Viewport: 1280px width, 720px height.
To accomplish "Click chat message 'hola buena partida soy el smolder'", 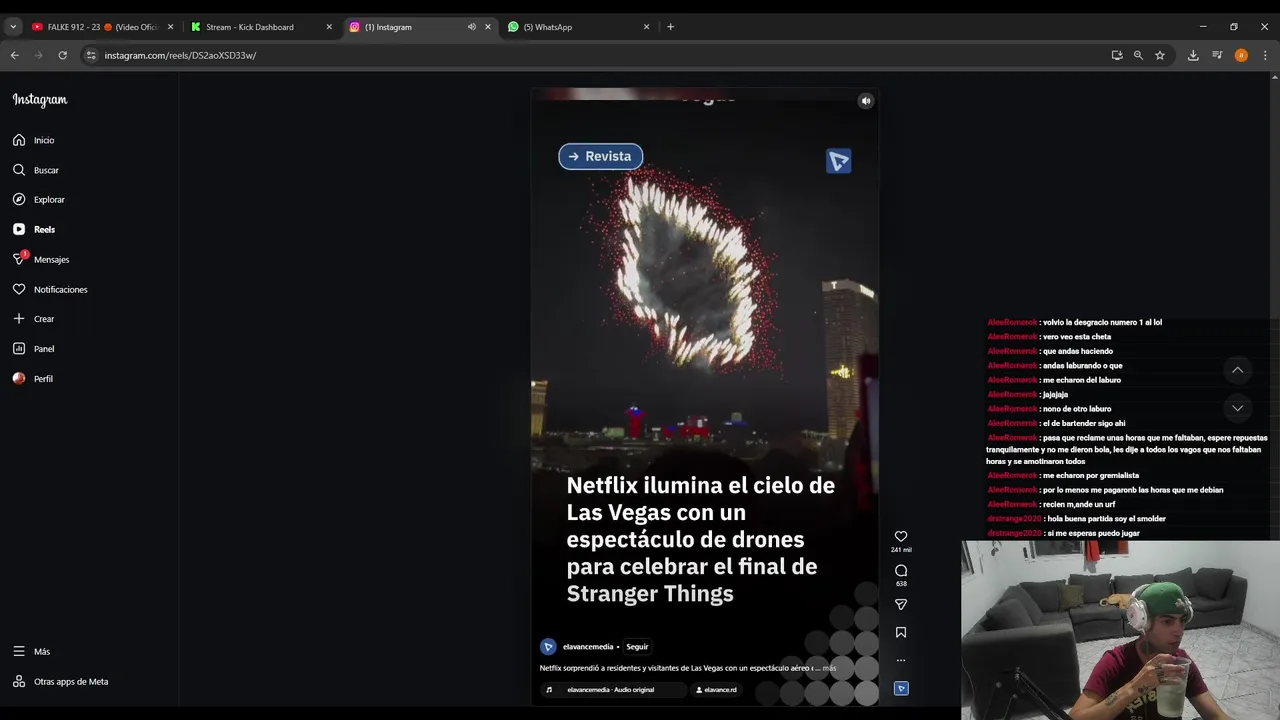I will point(1106,519).
